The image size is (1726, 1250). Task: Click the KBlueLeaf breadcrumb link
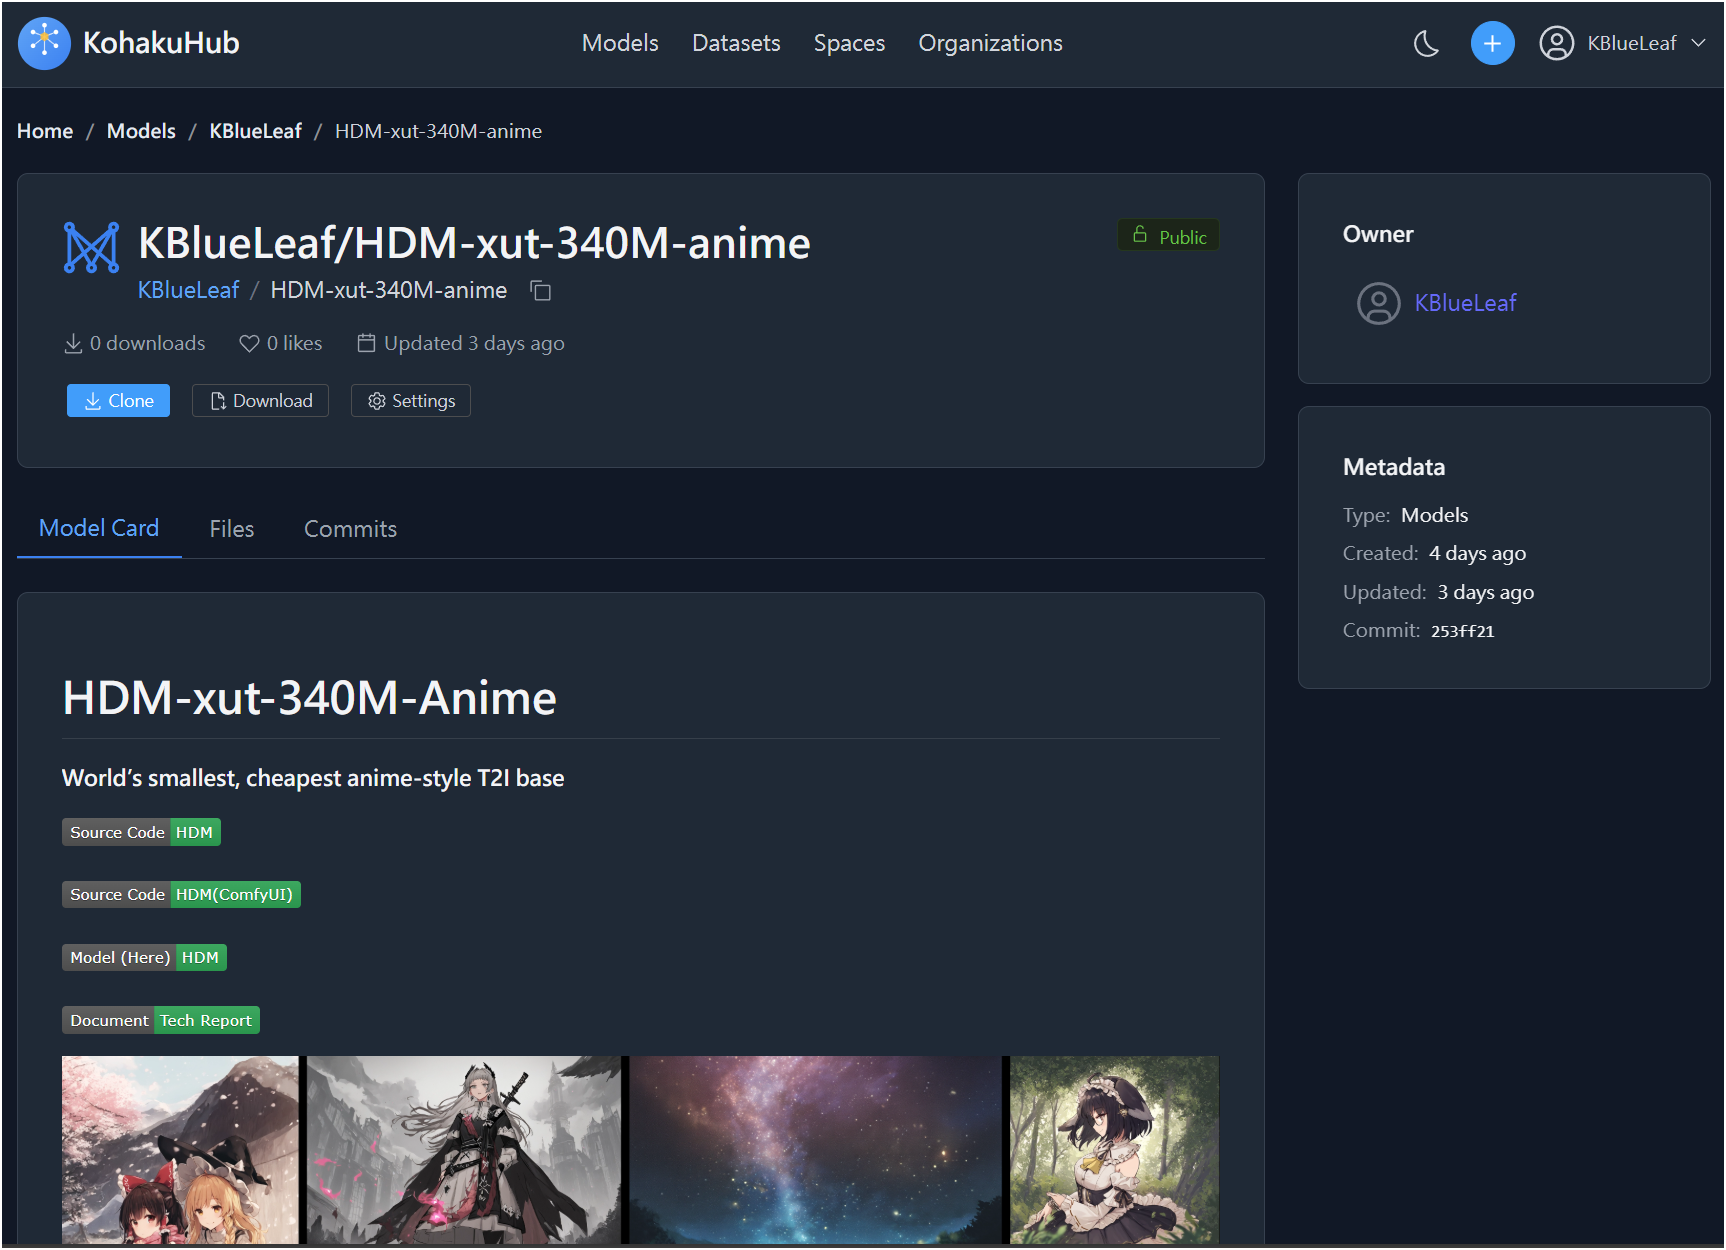[255, 131]
